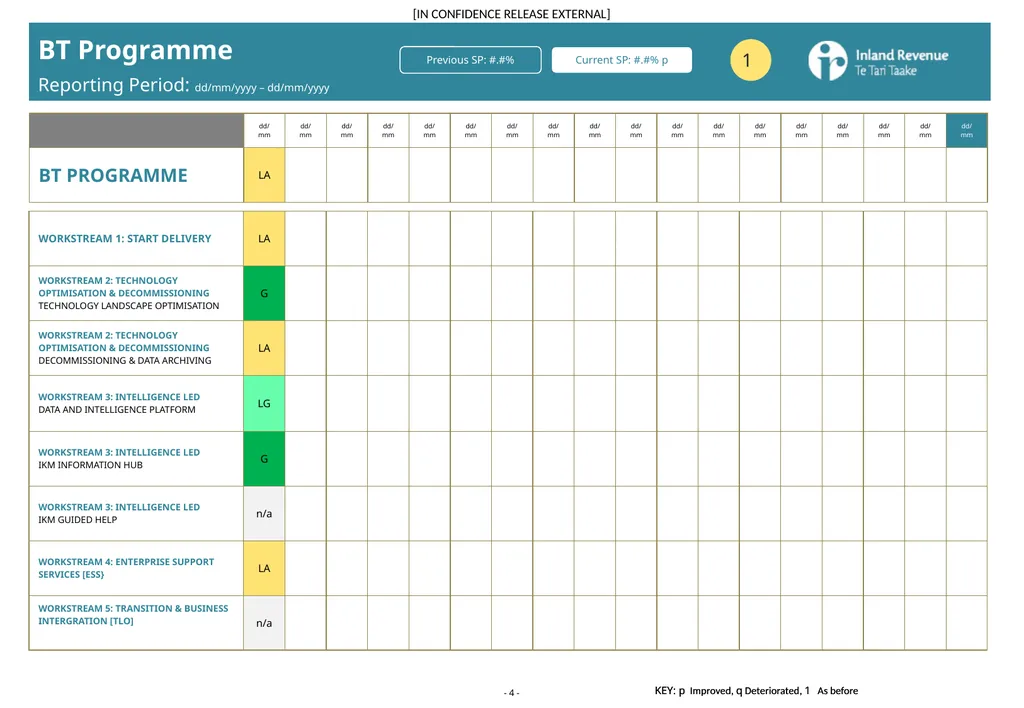Select Workstream 1: Start Delivery label
This screenshot has width=1024, height=708.
[x=125, y=238]
